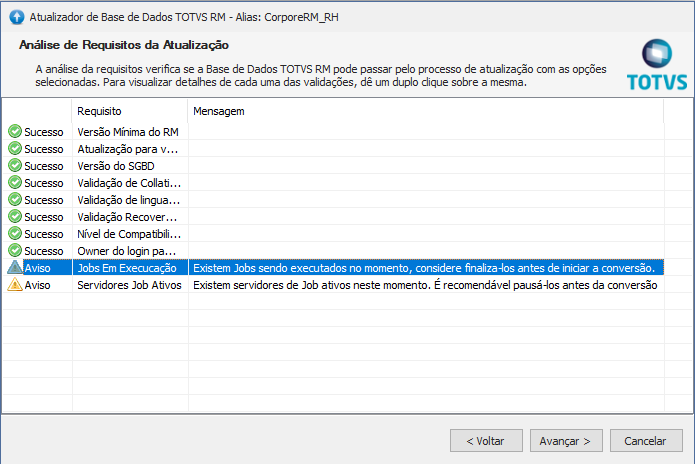
Task: Click success icon for Owner do login row
Action: pyautogui.click(x=15, y=250)
